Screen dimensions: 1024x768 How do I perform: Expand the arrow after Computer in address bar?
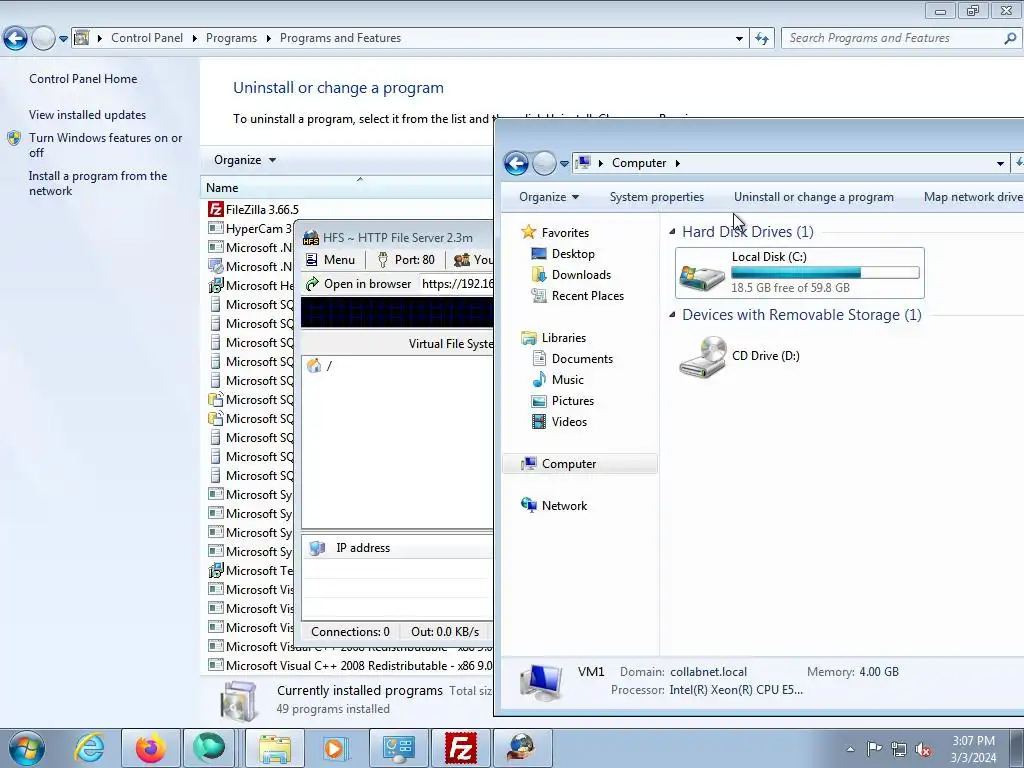click(678, 163)
